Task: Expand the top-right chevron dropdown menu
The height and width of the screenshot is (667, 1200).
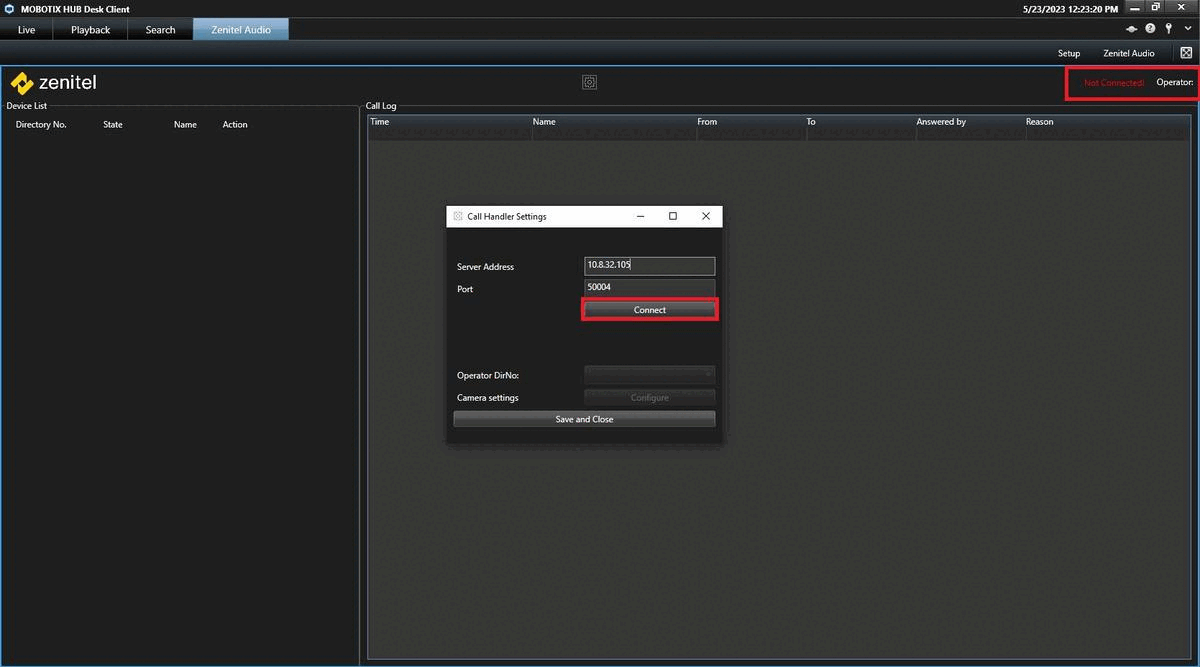Action: click(1186, 29)
